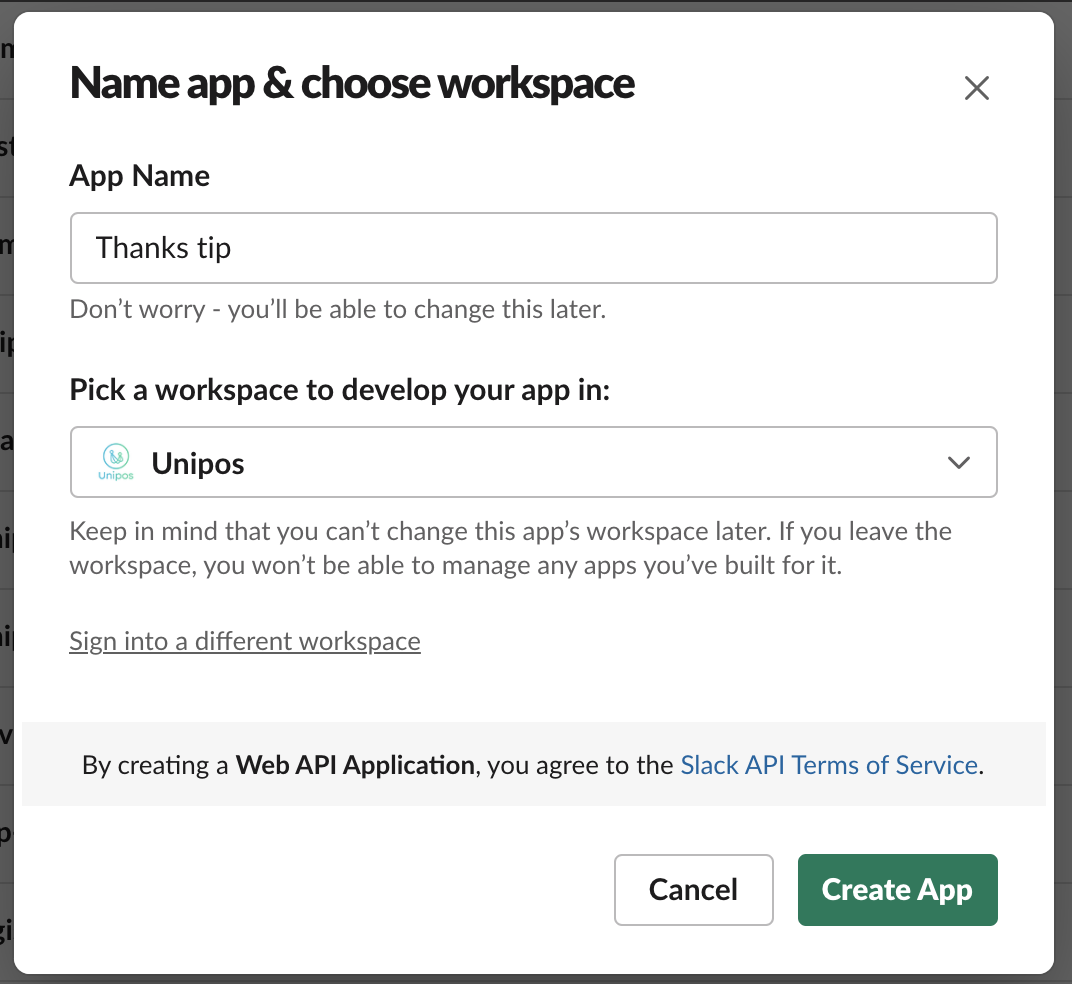Viewport: 1072px width, 984px height.
Task: Focus the App Name field containing Thanks tip
Action: coord(533,248)
